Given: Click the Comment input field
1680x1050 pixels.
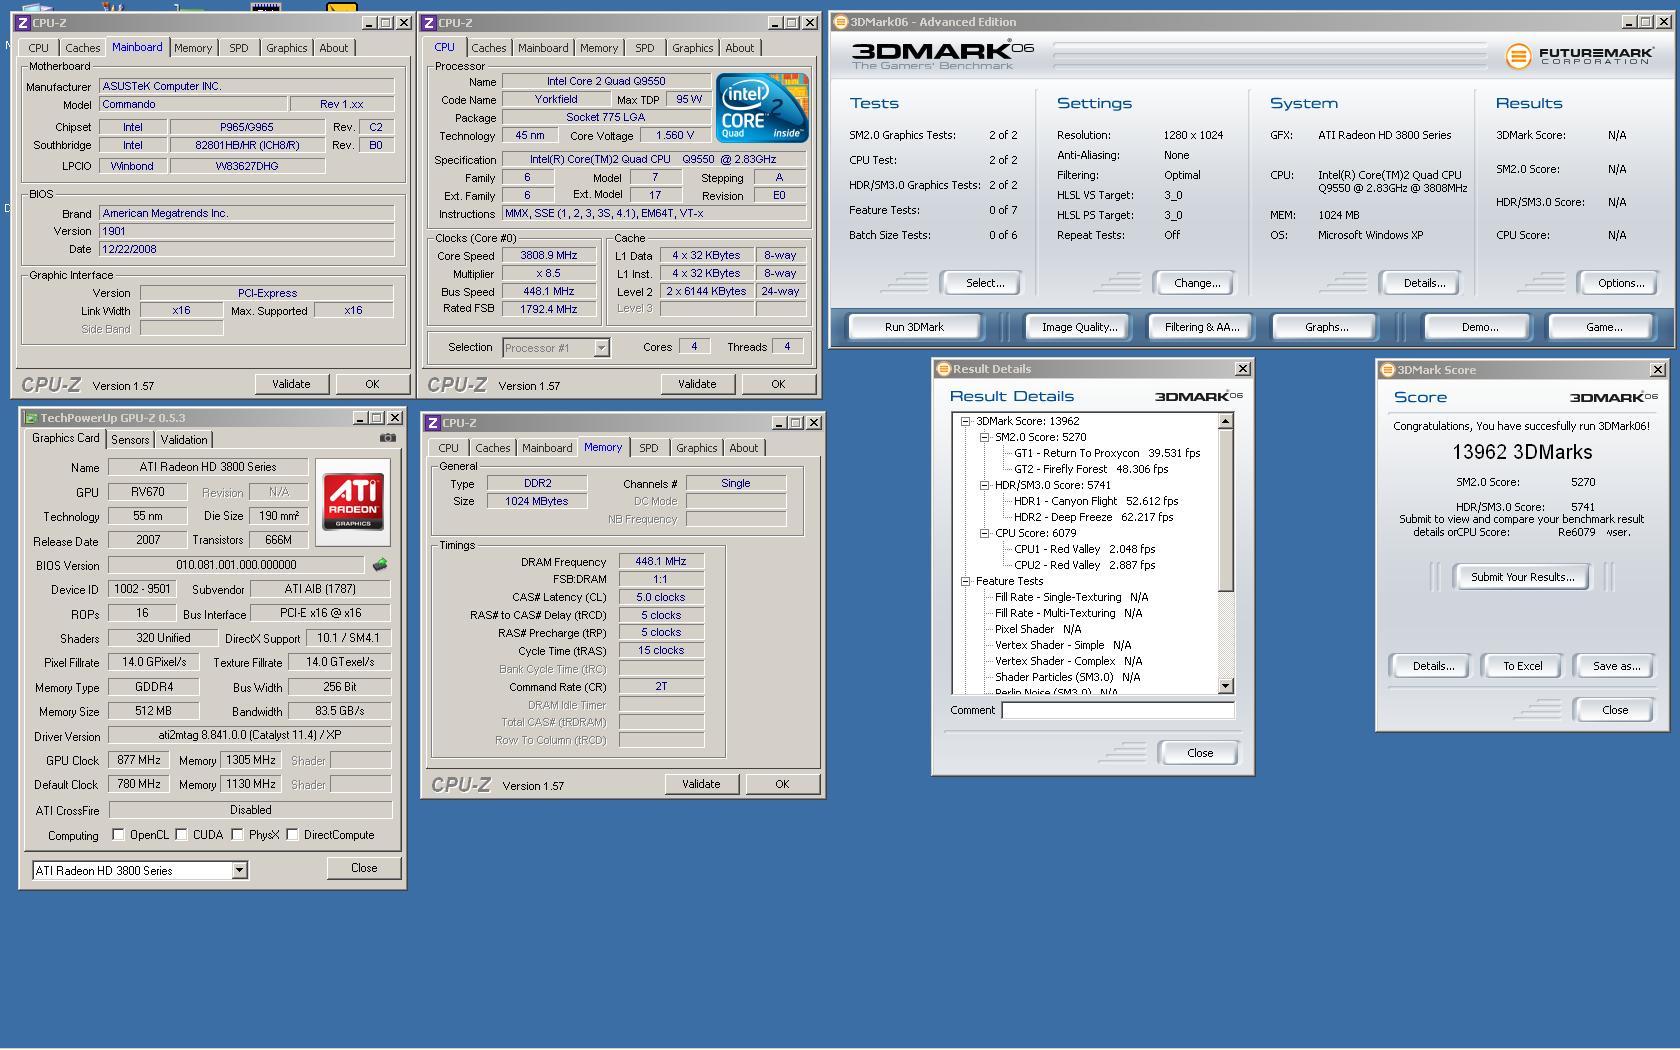Looking at the screenshot, I should point(1118,710).
